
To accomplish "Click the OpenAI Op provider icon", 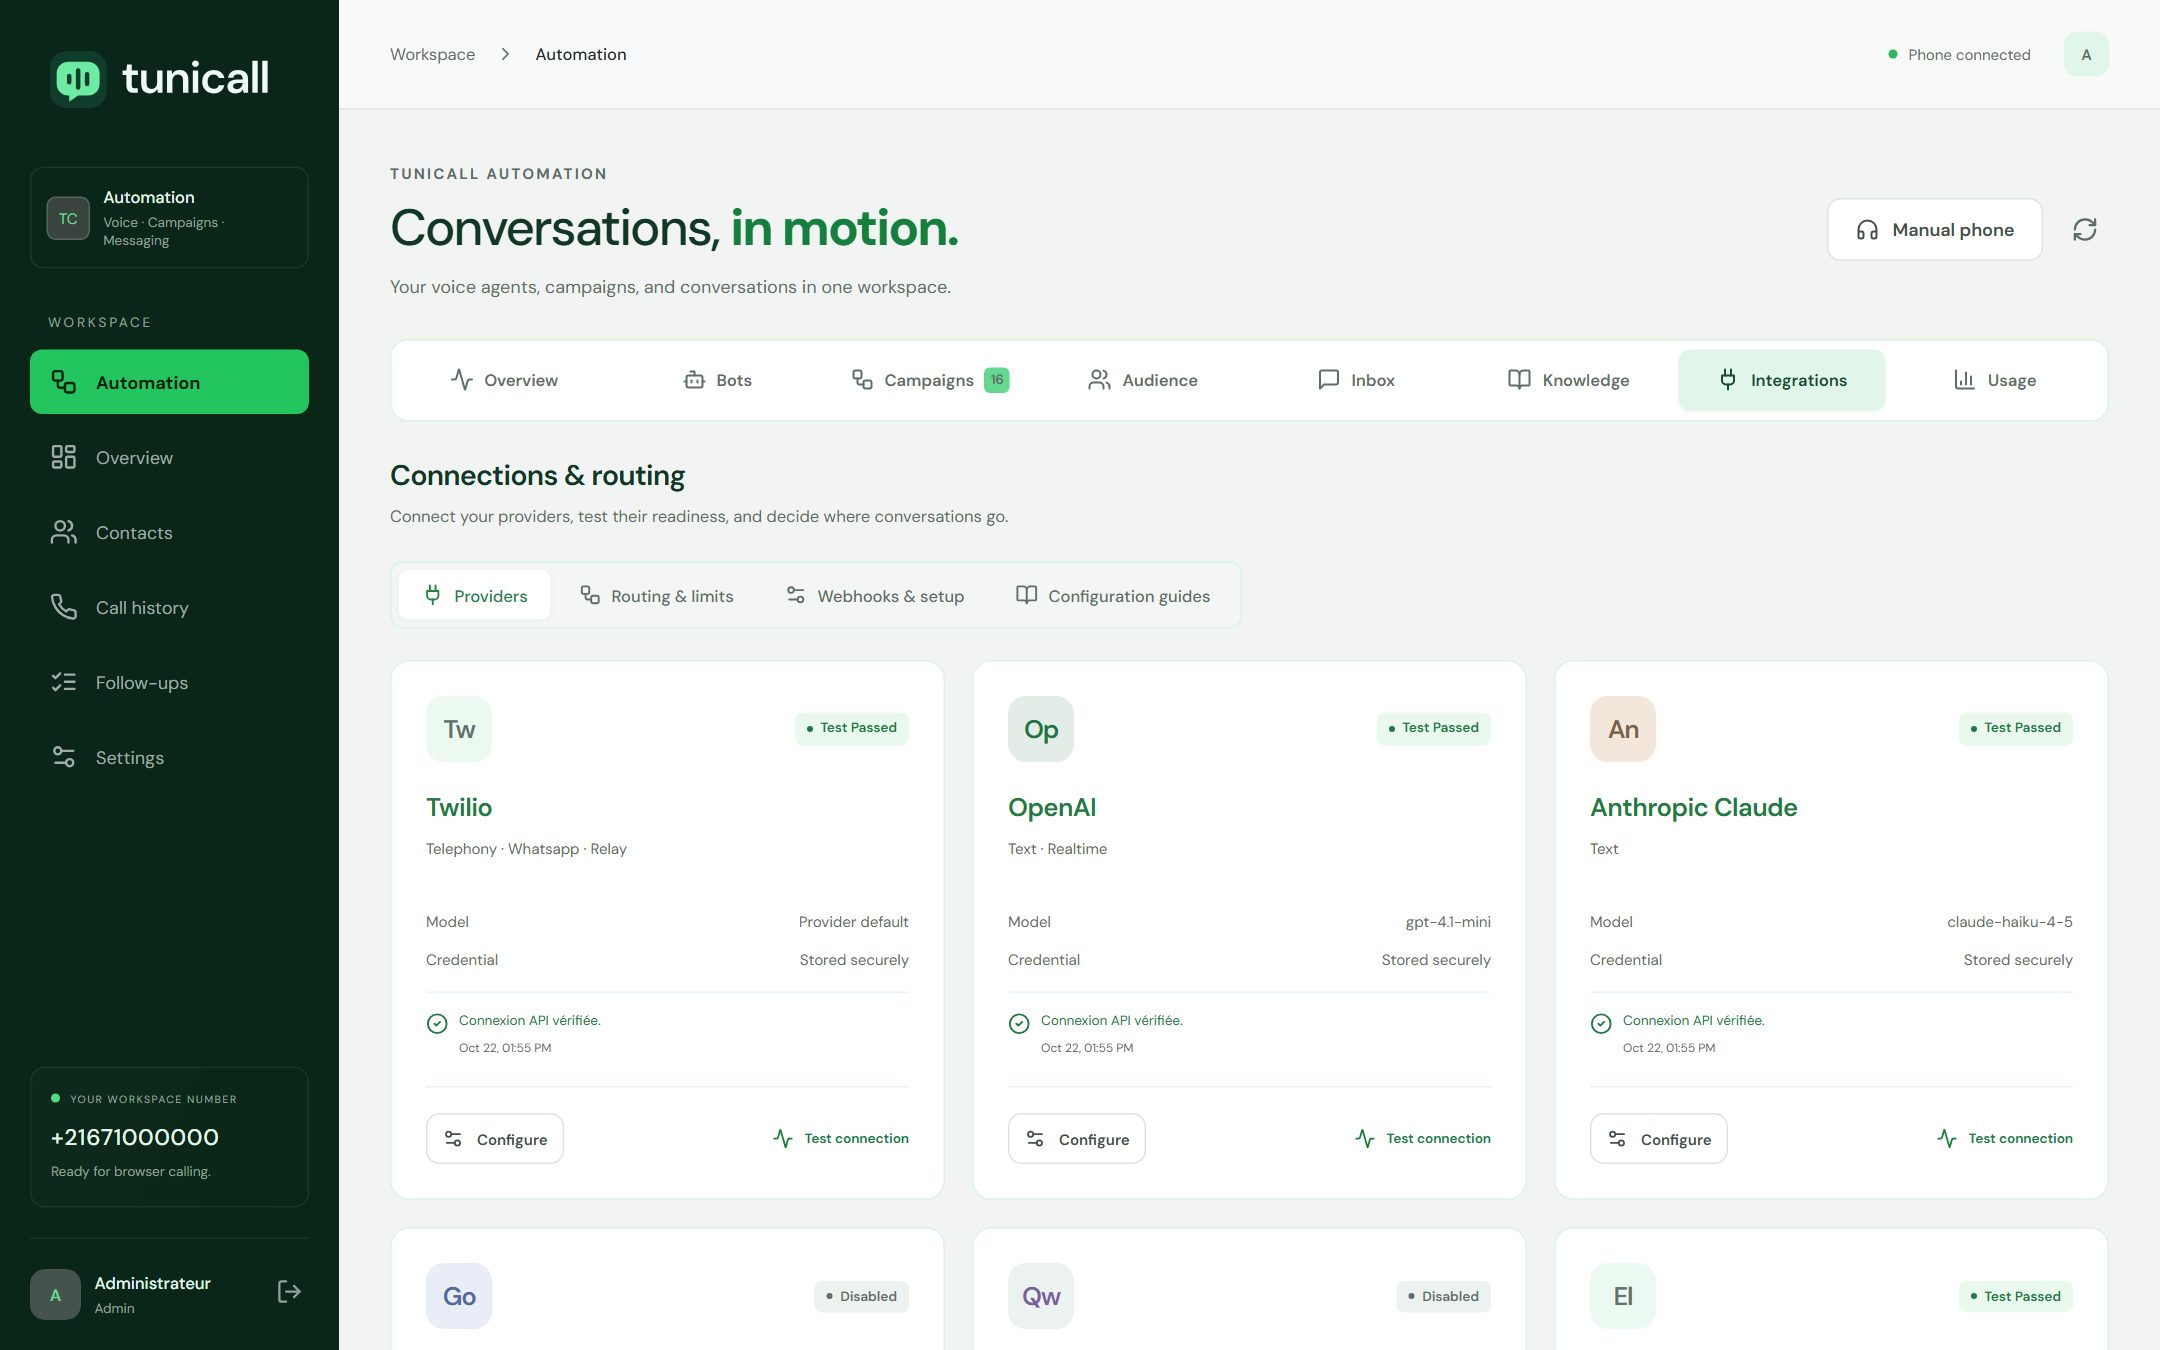I will click(1041, 729).
